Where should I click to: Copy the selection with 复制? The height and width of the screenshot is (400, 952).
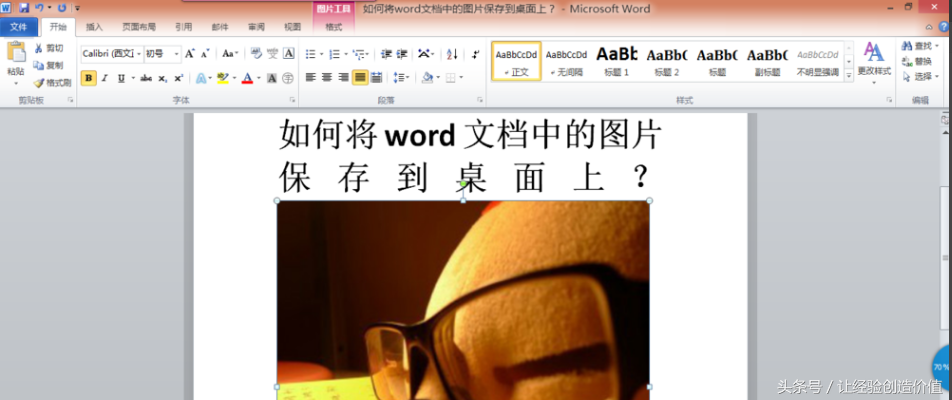pos(49,66)
